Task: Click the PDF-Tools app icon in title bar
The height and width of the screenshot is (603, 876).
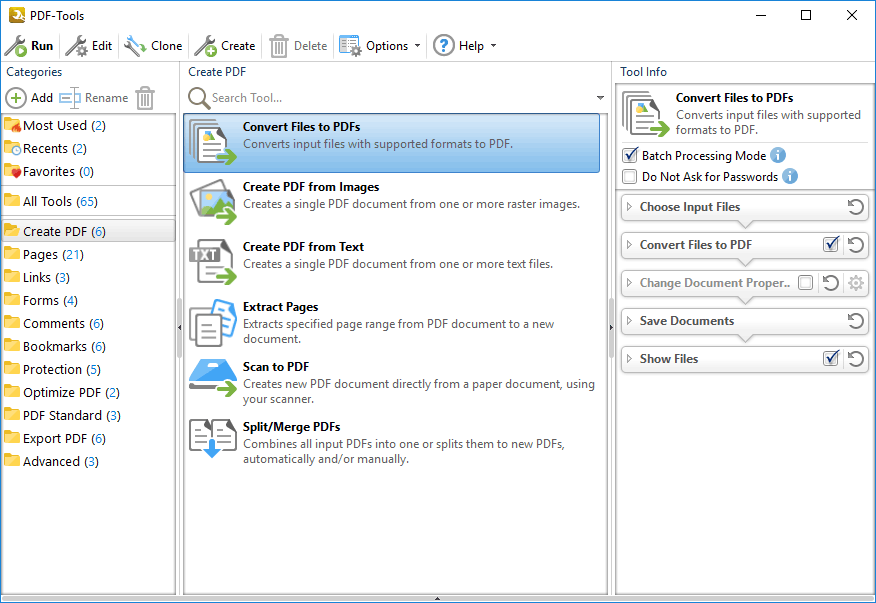Action: click(x=17, y=15)
